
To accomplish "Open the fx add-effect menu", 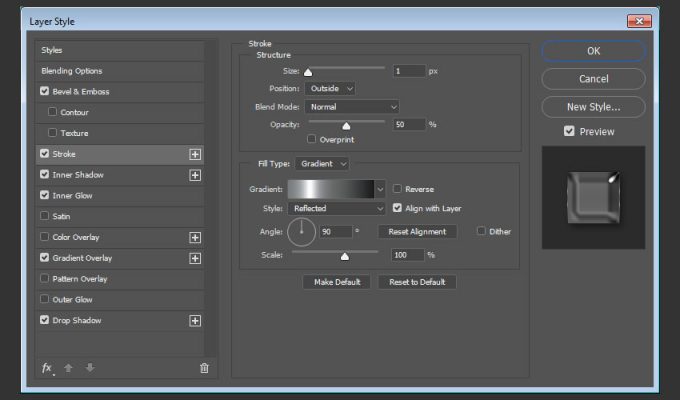I will click(47, 368).
